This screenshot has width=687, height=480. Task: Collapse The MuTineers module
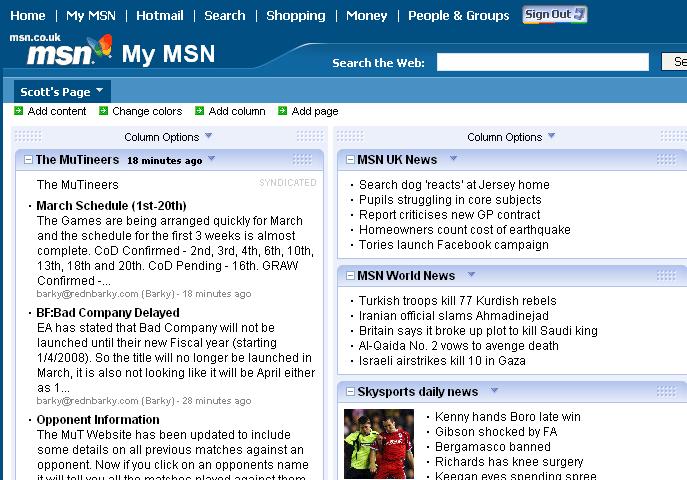[27, 160]
